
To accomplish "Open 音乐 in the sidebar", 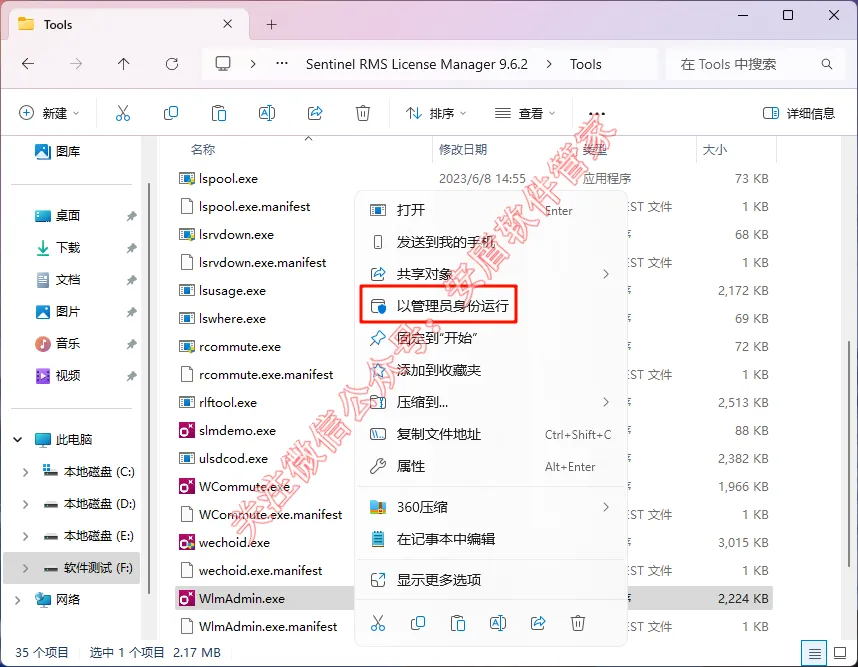I will pyautogui.click(x=58, y=344).
